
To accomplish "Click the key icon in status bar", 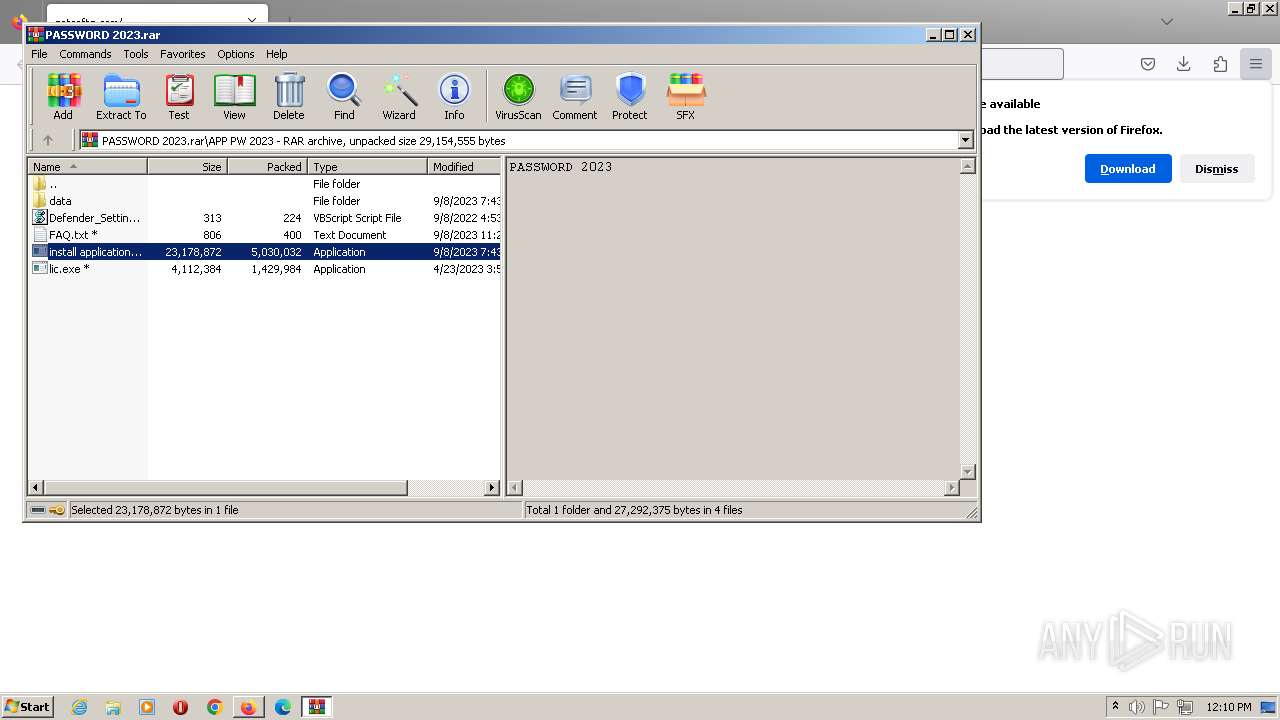I will [57, 510].
